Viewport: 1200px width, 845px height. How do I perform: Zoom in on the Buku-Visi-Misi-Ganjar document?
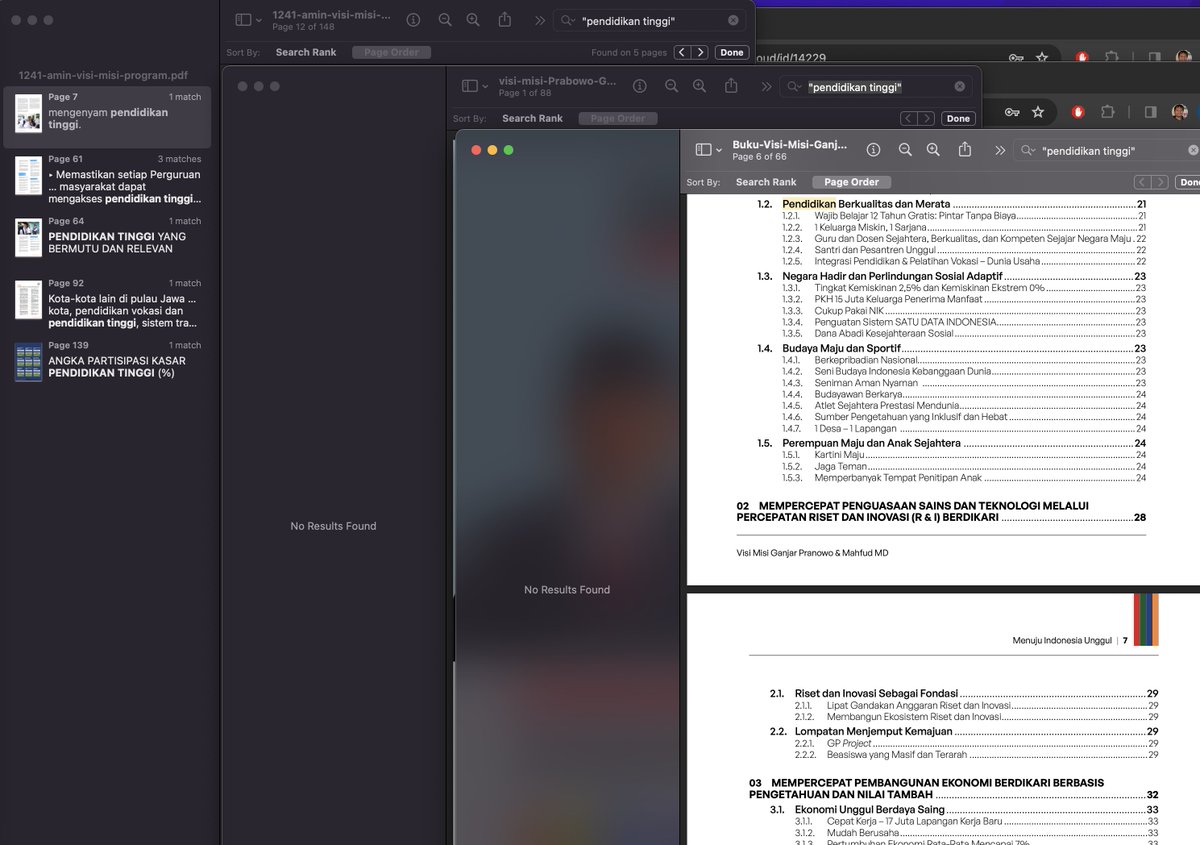933,150
